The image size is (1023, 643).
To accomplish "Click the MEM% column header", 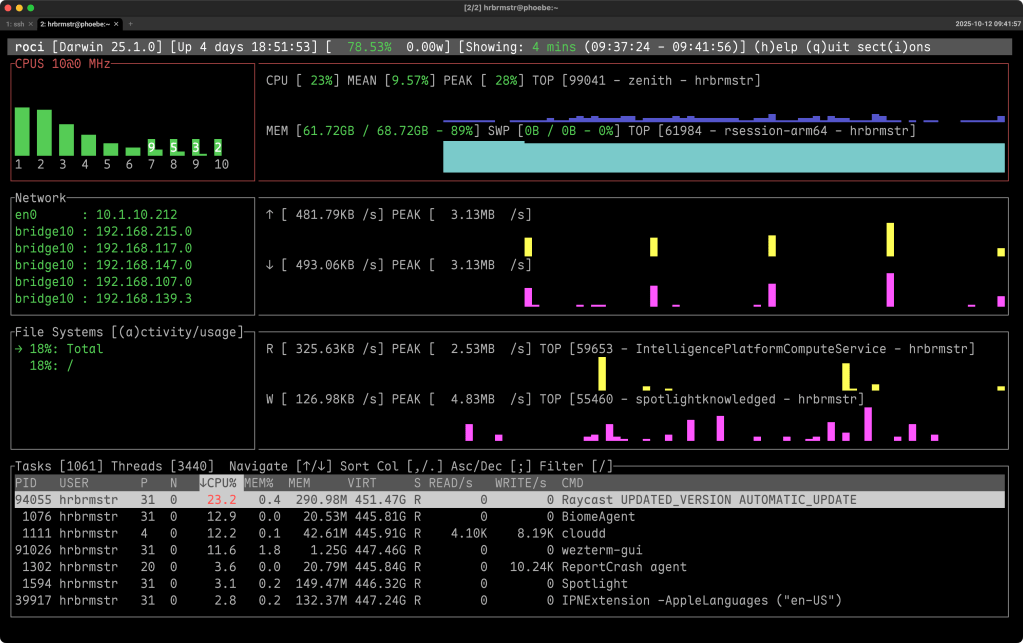I will (x=259, y=482).
